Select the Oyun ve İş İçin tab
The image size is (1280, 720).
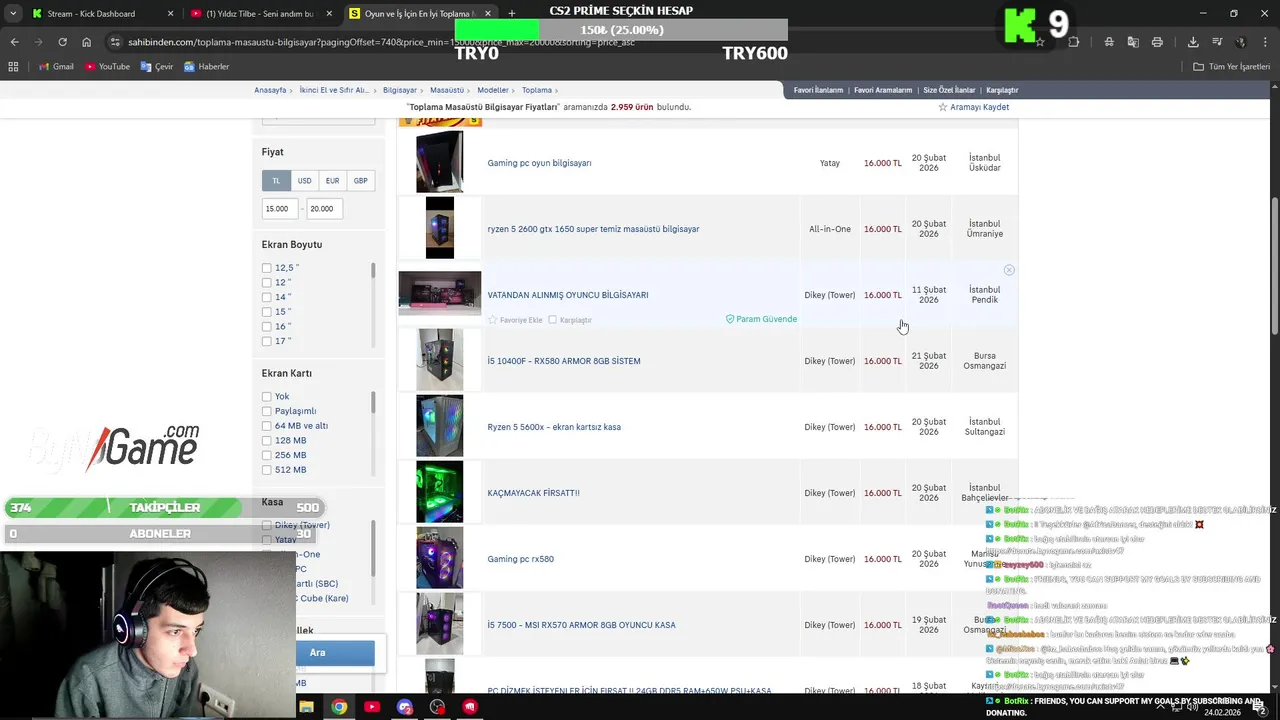pos(420,14)
